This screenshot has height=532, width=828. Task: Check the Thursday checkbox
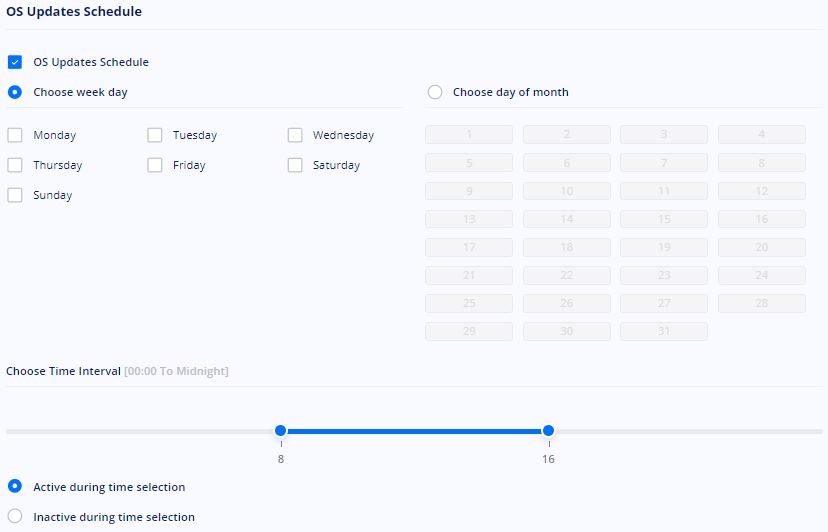tap(15, 165)
